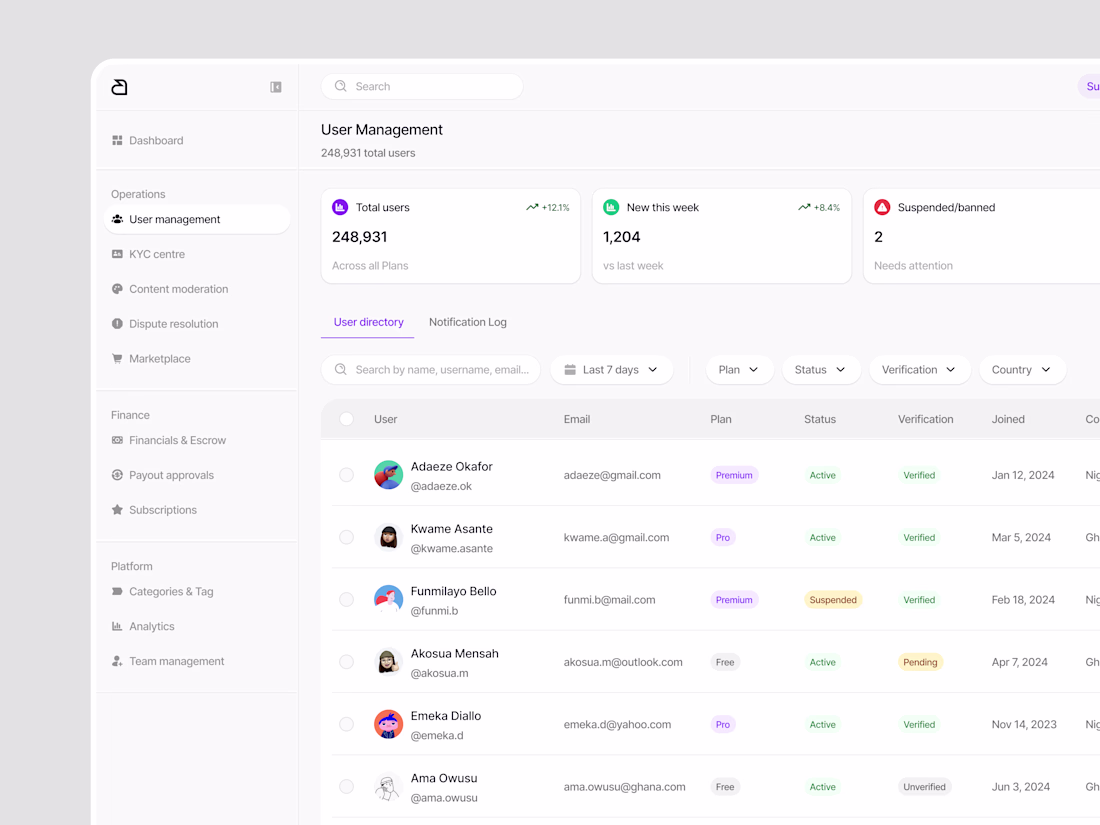
Task: Click the New this week +8.4% trend arrow
Action: pyautogui.click(x=804, y=207)
